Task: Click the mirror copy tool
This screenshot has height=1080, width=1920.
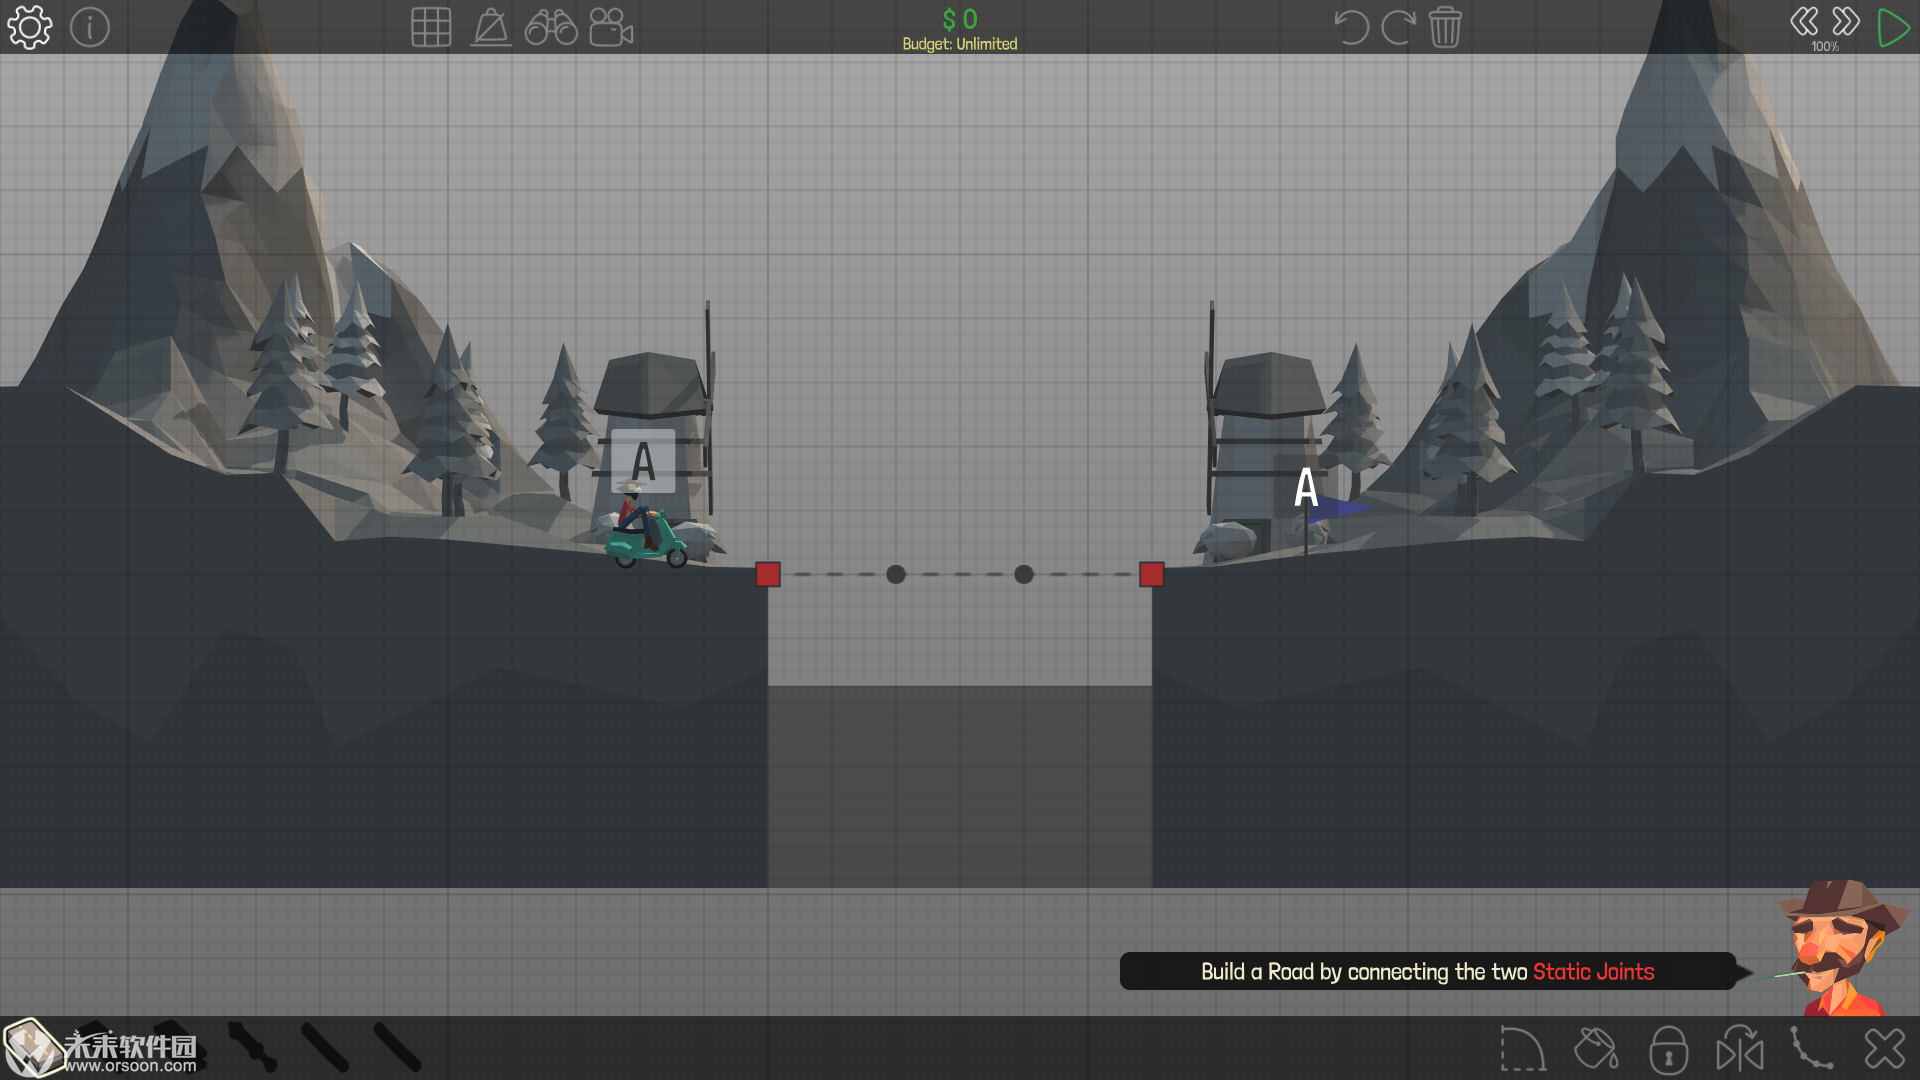Action: pyautogui.click(x=1740, y=1049)
